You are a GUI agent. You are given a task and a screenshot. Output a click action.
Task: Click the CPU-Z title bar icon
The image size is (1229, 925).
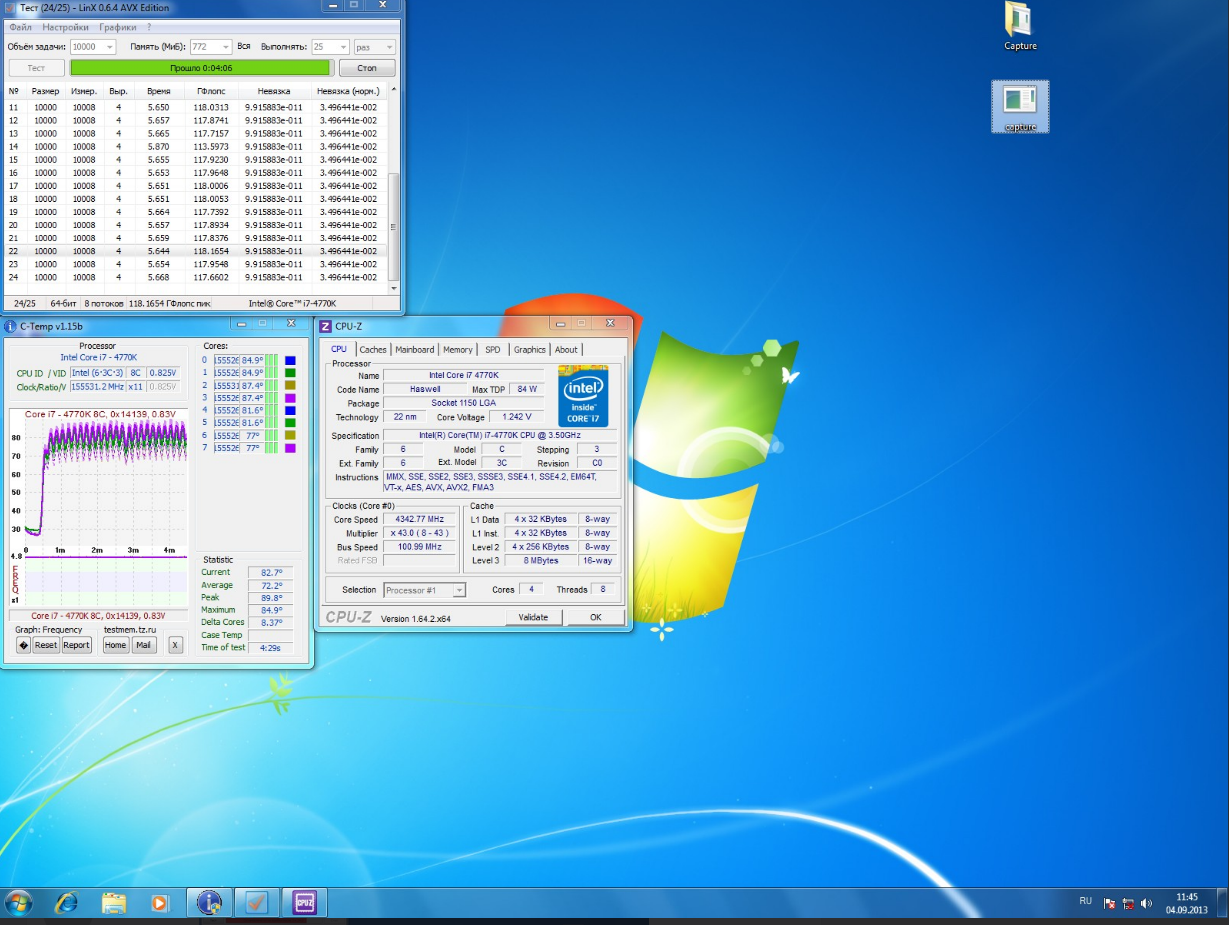pos(325,326)
